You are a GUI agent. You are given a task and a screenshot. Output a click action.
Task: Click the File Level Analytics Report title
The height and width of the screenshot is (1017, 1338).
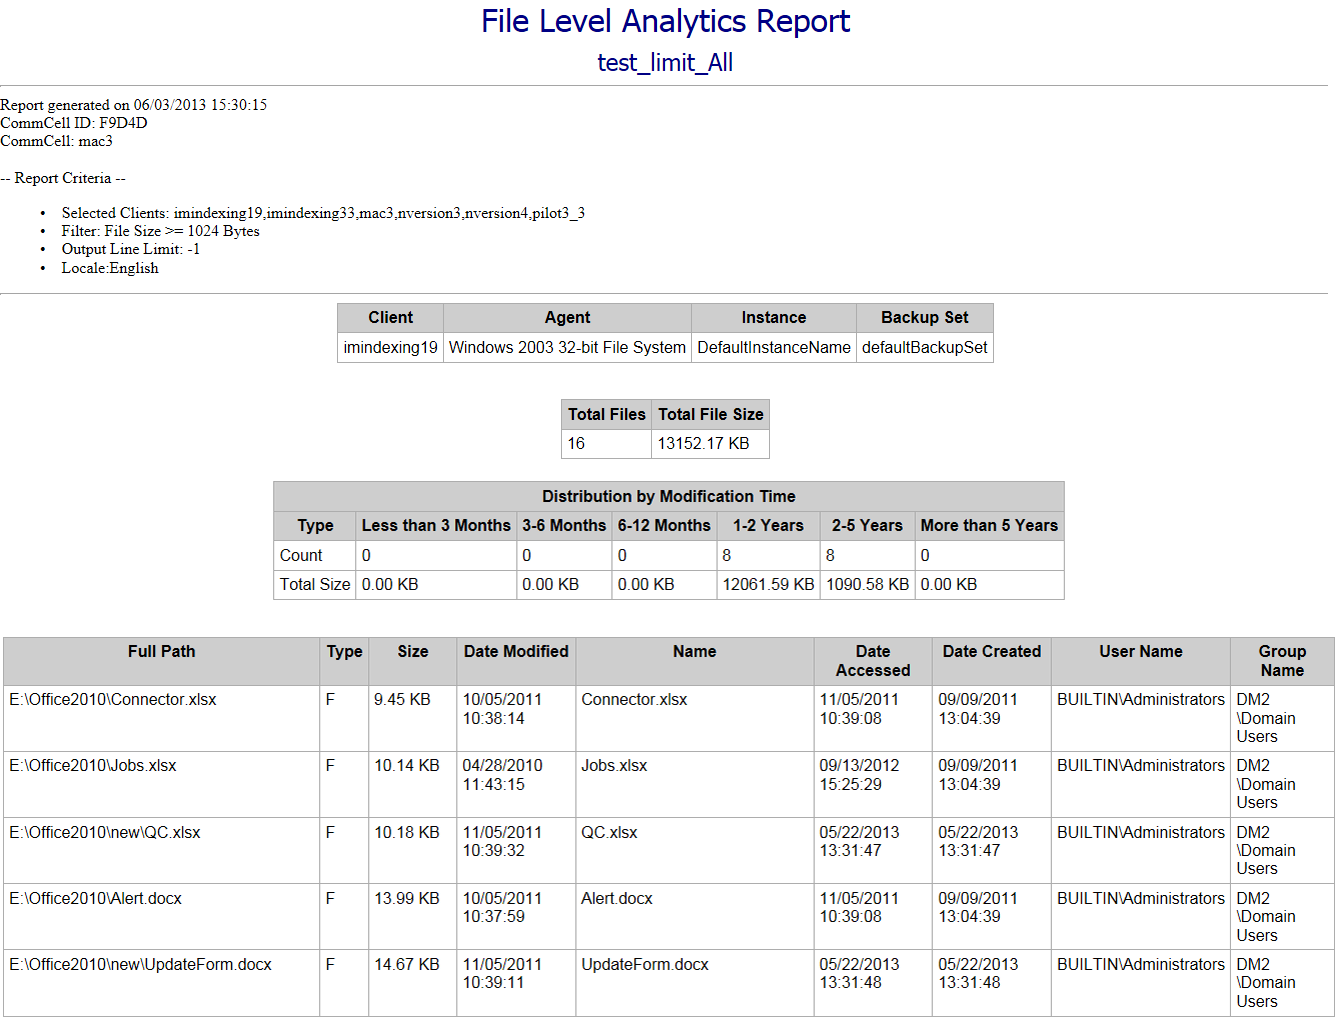pos(665,21)
